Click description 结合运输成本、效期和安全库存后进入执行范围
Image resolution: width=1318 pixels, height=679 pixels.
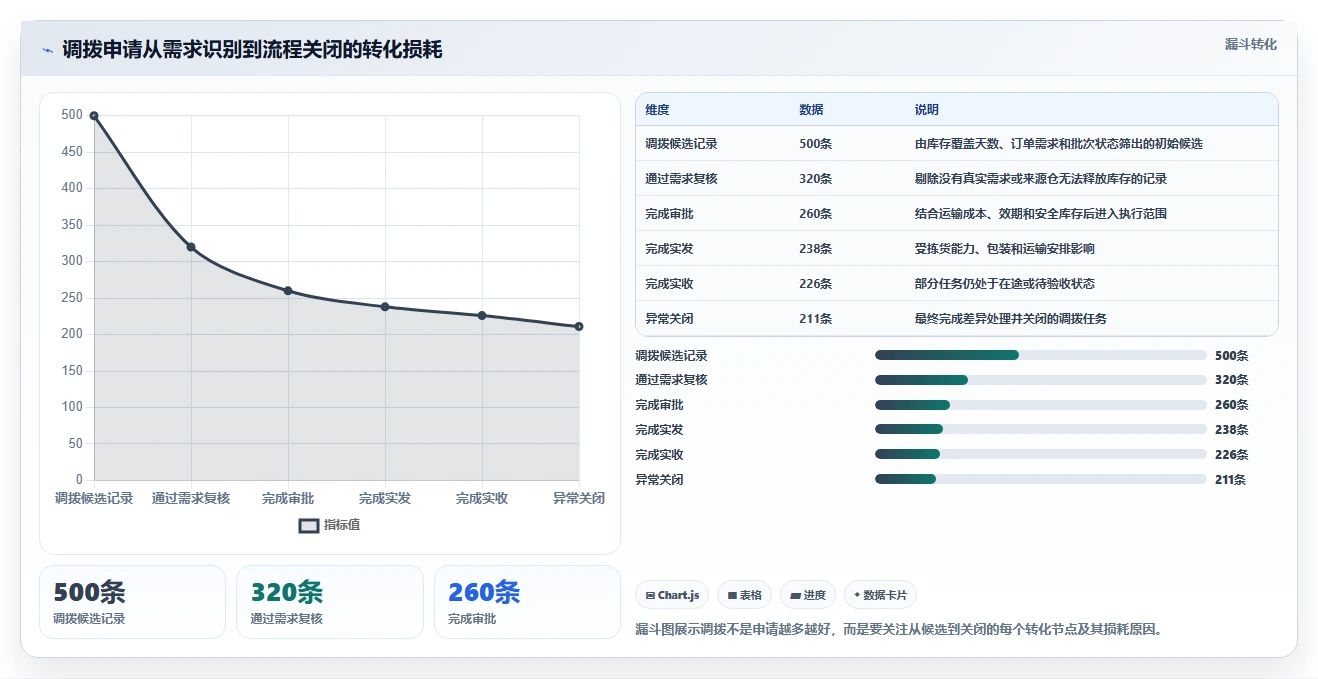[x=1040, y=214]
